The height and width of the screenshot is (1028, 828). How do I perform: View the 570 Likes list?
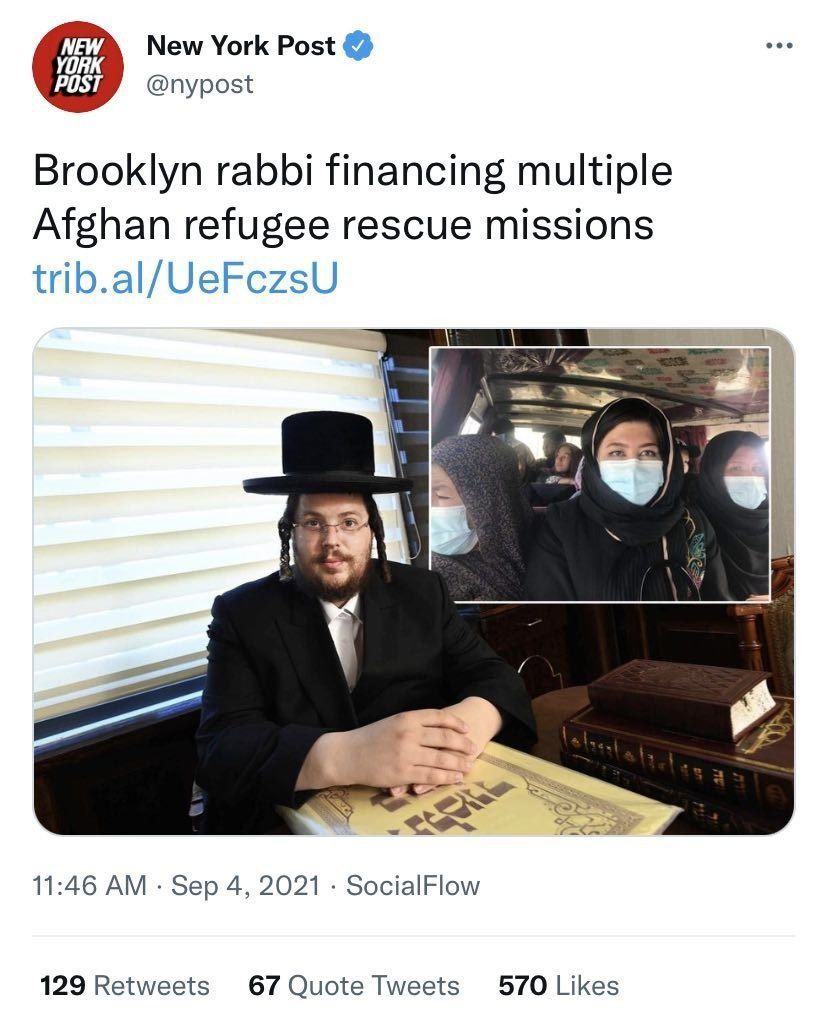[559, 985]
